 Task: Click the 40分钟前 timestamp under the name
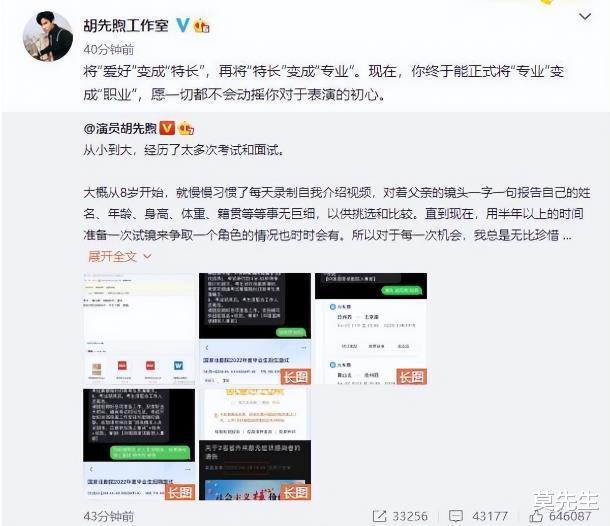[x=109, y=50]
